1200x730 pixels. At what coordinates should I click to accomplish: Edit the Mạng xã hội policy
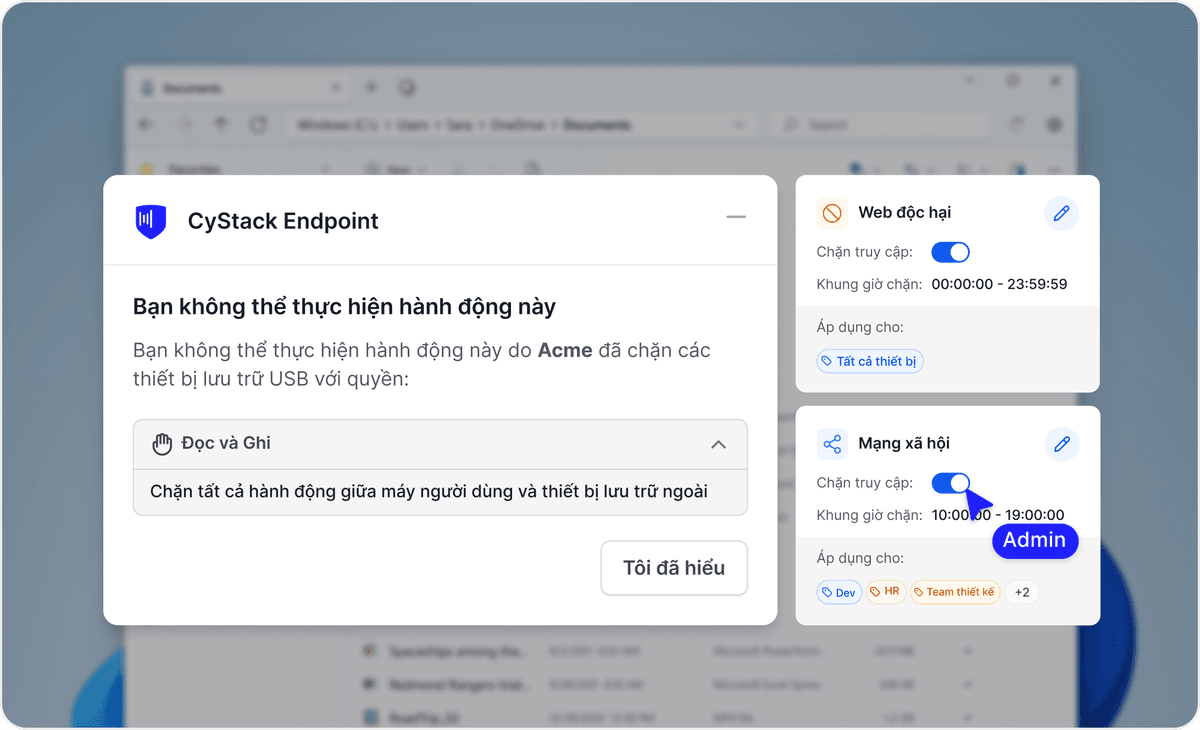click(1061, 443)
